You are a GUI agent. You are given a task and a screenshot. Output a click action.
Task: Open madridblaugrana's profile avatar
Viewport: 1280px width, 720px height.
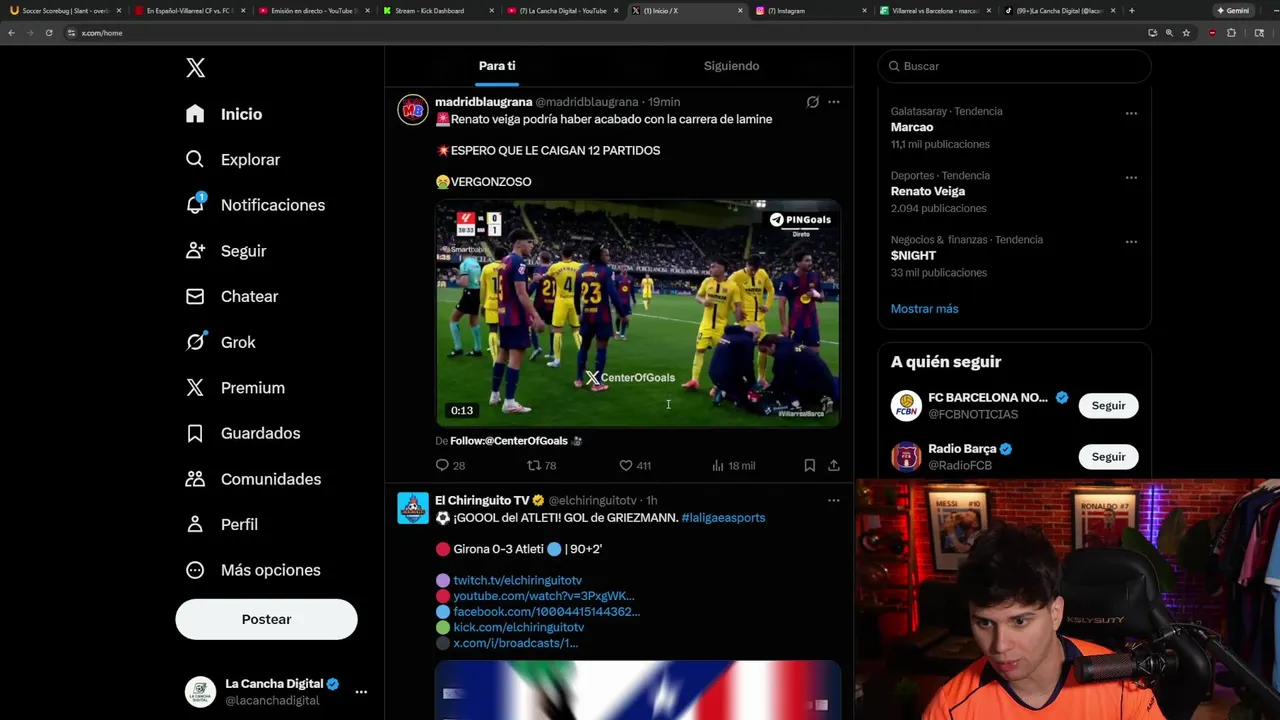413,109
